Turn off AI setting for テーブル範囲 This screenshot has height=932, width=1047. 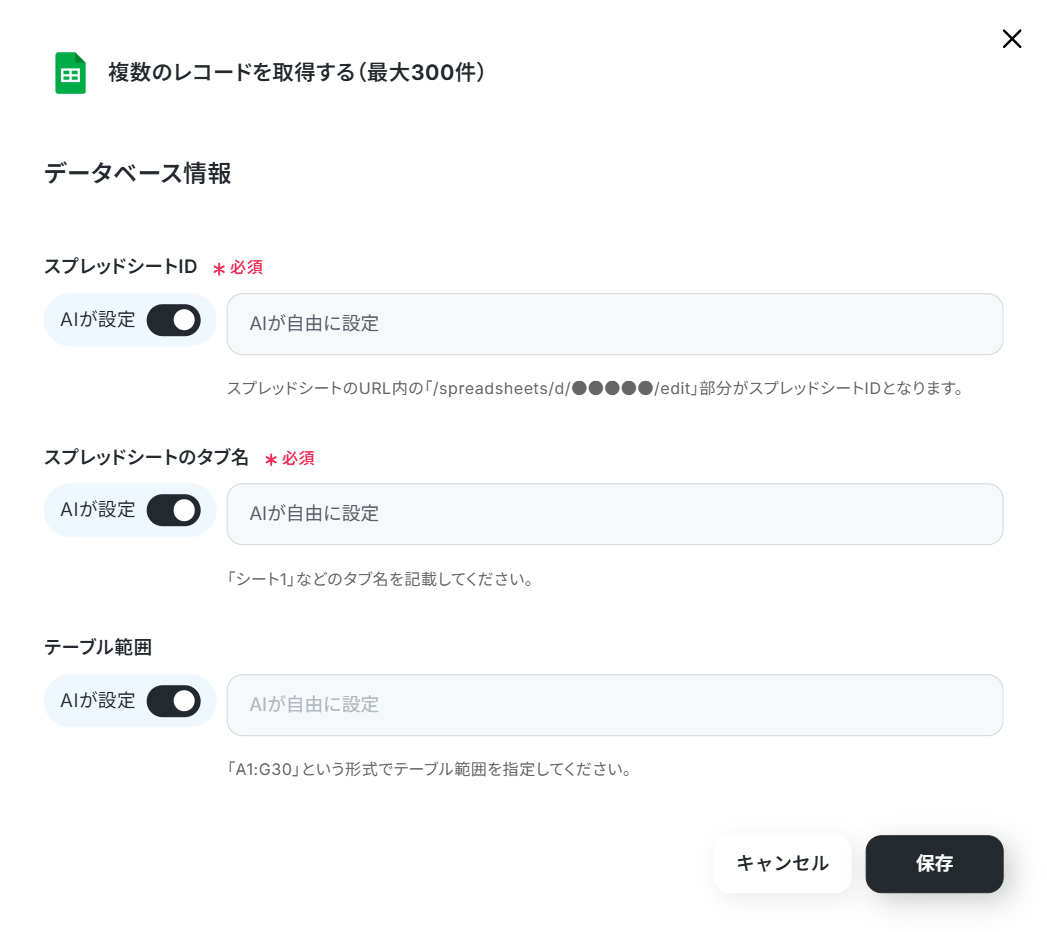click(174, 701)
